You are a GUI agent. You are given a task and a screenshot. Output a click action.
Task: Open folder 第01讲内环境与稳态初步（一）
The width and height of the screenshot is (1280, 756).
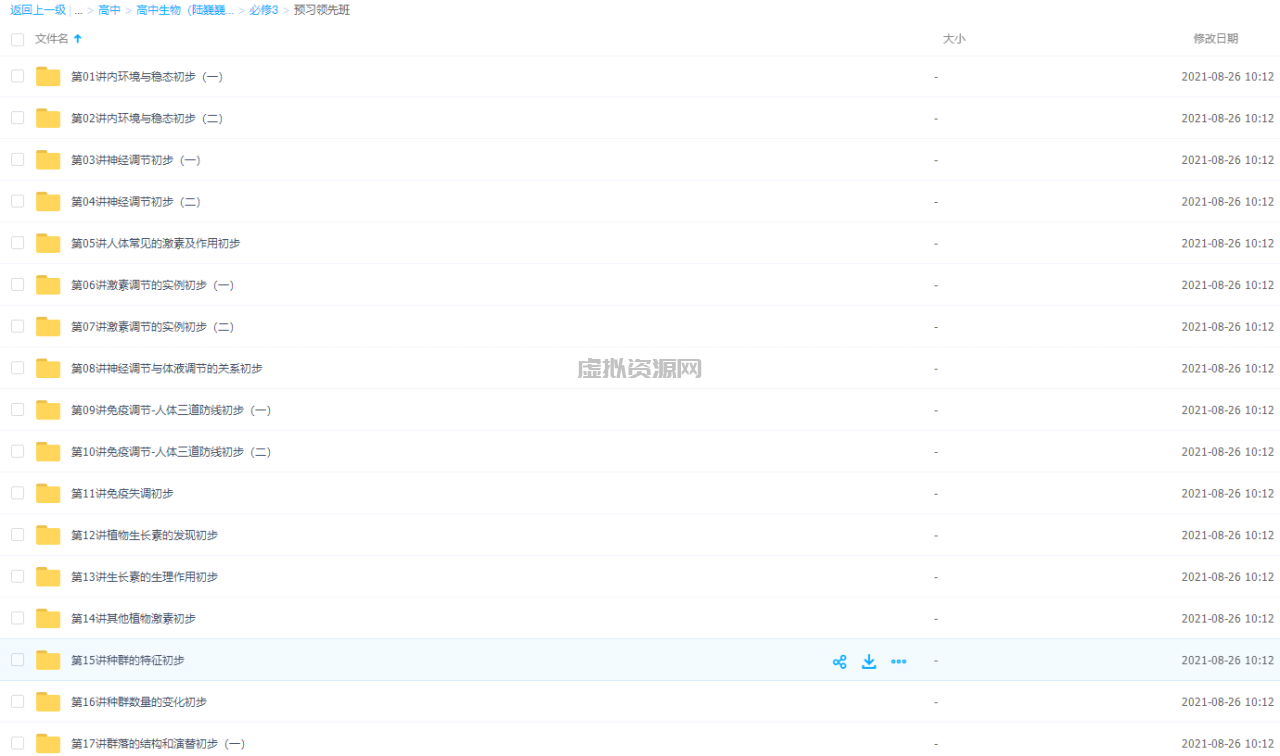147,77
